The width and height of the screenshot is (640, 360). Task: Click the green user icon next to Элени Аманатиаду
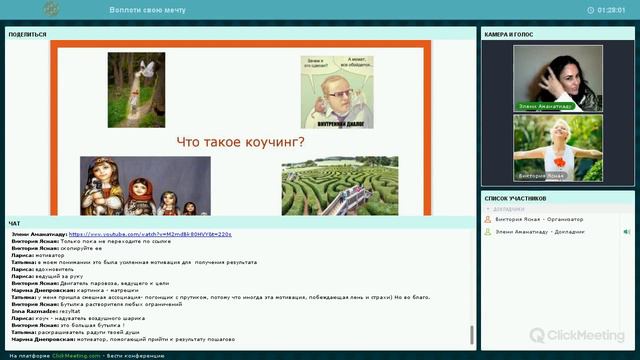pos(488,232)
